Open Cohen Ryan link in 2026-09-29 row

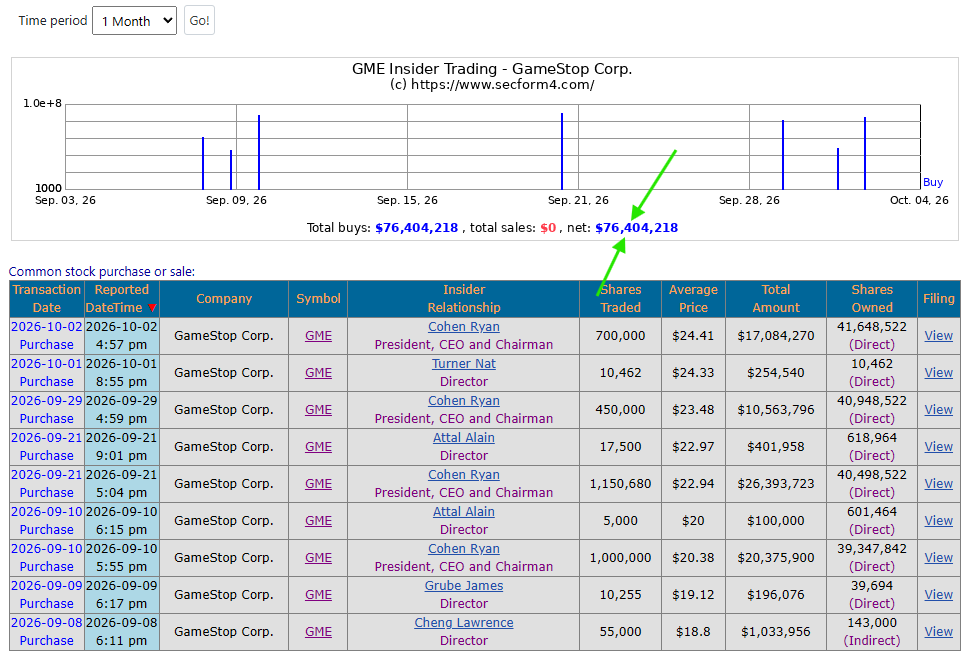tap(463, 401)
